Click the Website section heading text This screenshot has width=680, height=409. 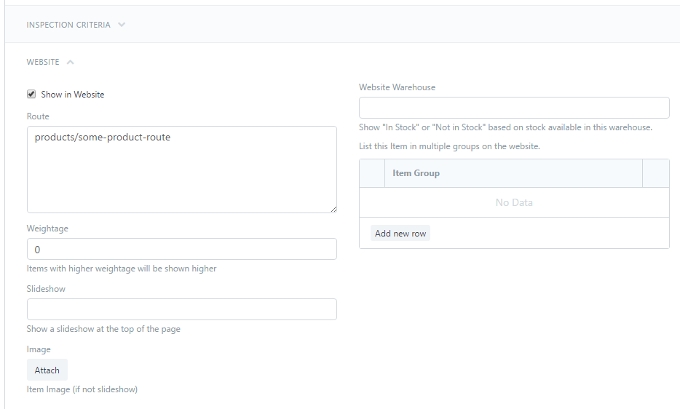click(x=43, y=62)
